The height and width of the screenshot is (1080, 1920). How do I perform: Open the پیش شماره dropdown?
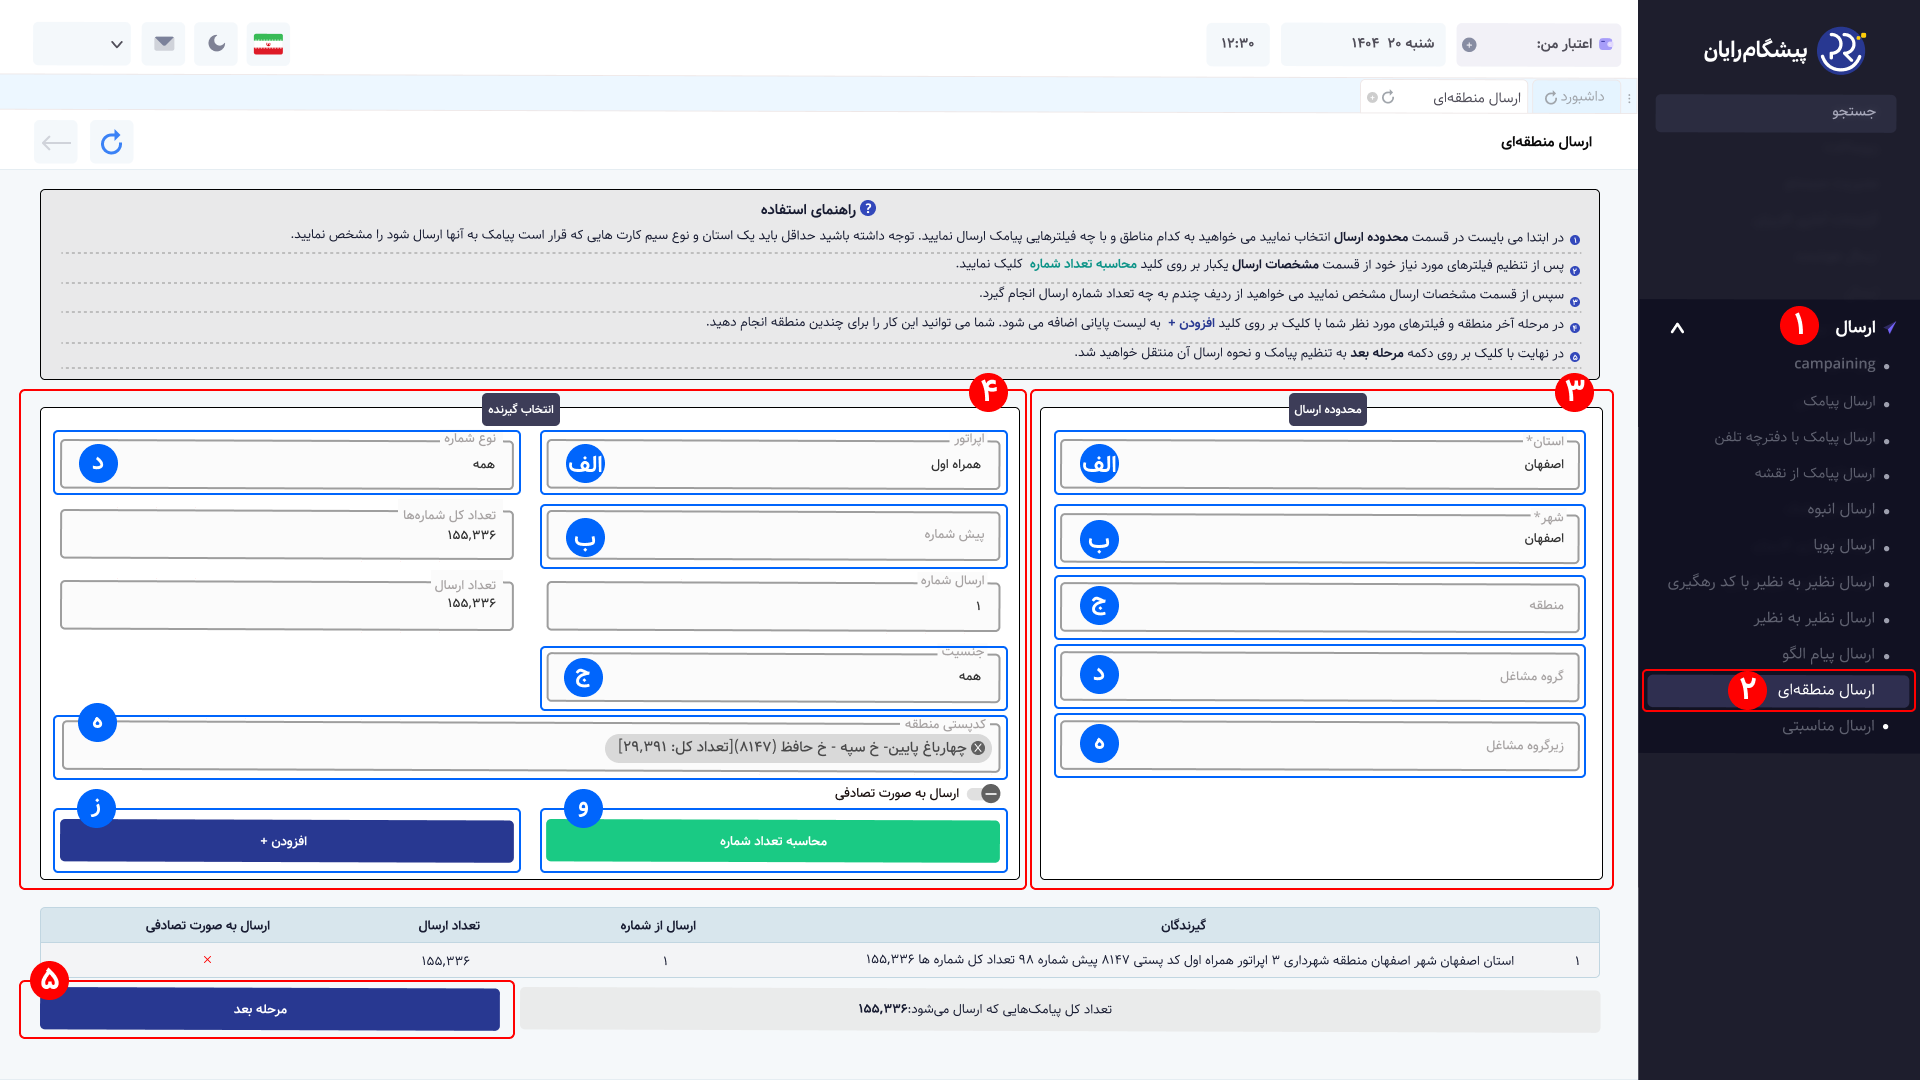pos(773,537)
